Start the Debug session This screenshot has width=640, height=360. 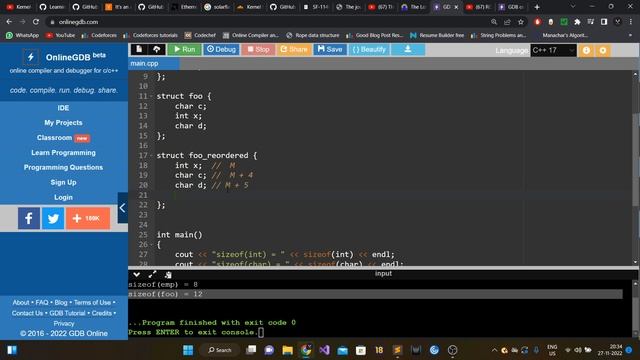(x=221, y=49)
